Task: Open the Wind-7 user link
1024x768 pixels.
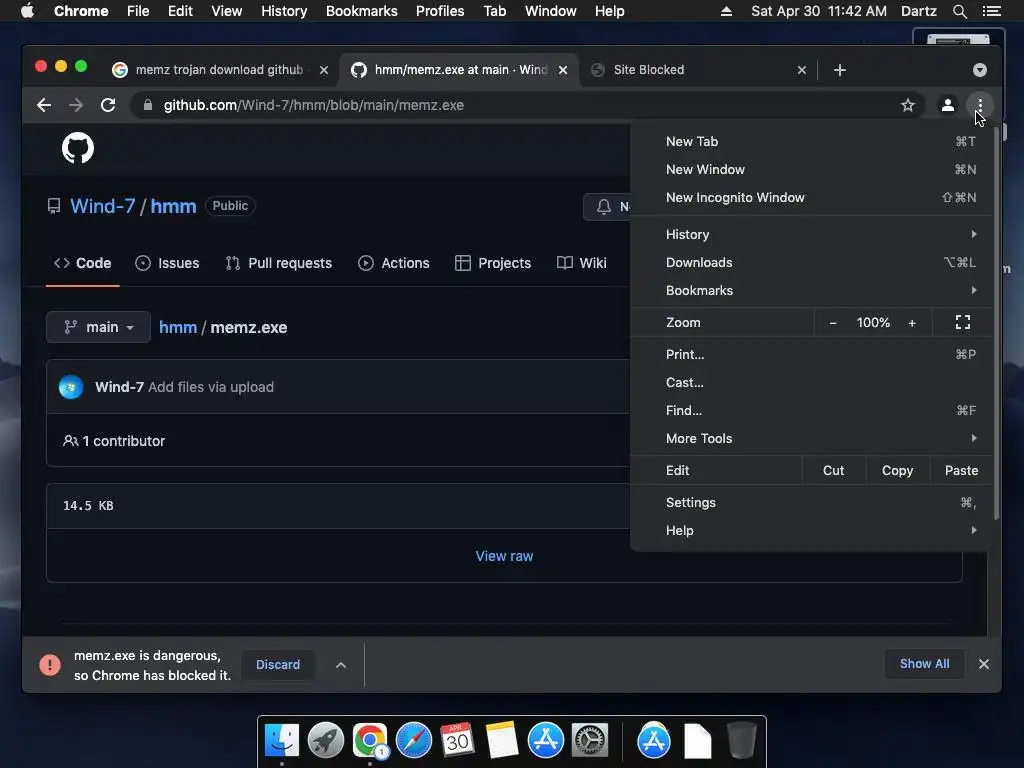Action: pyautogui.click(x=103, y=206)
